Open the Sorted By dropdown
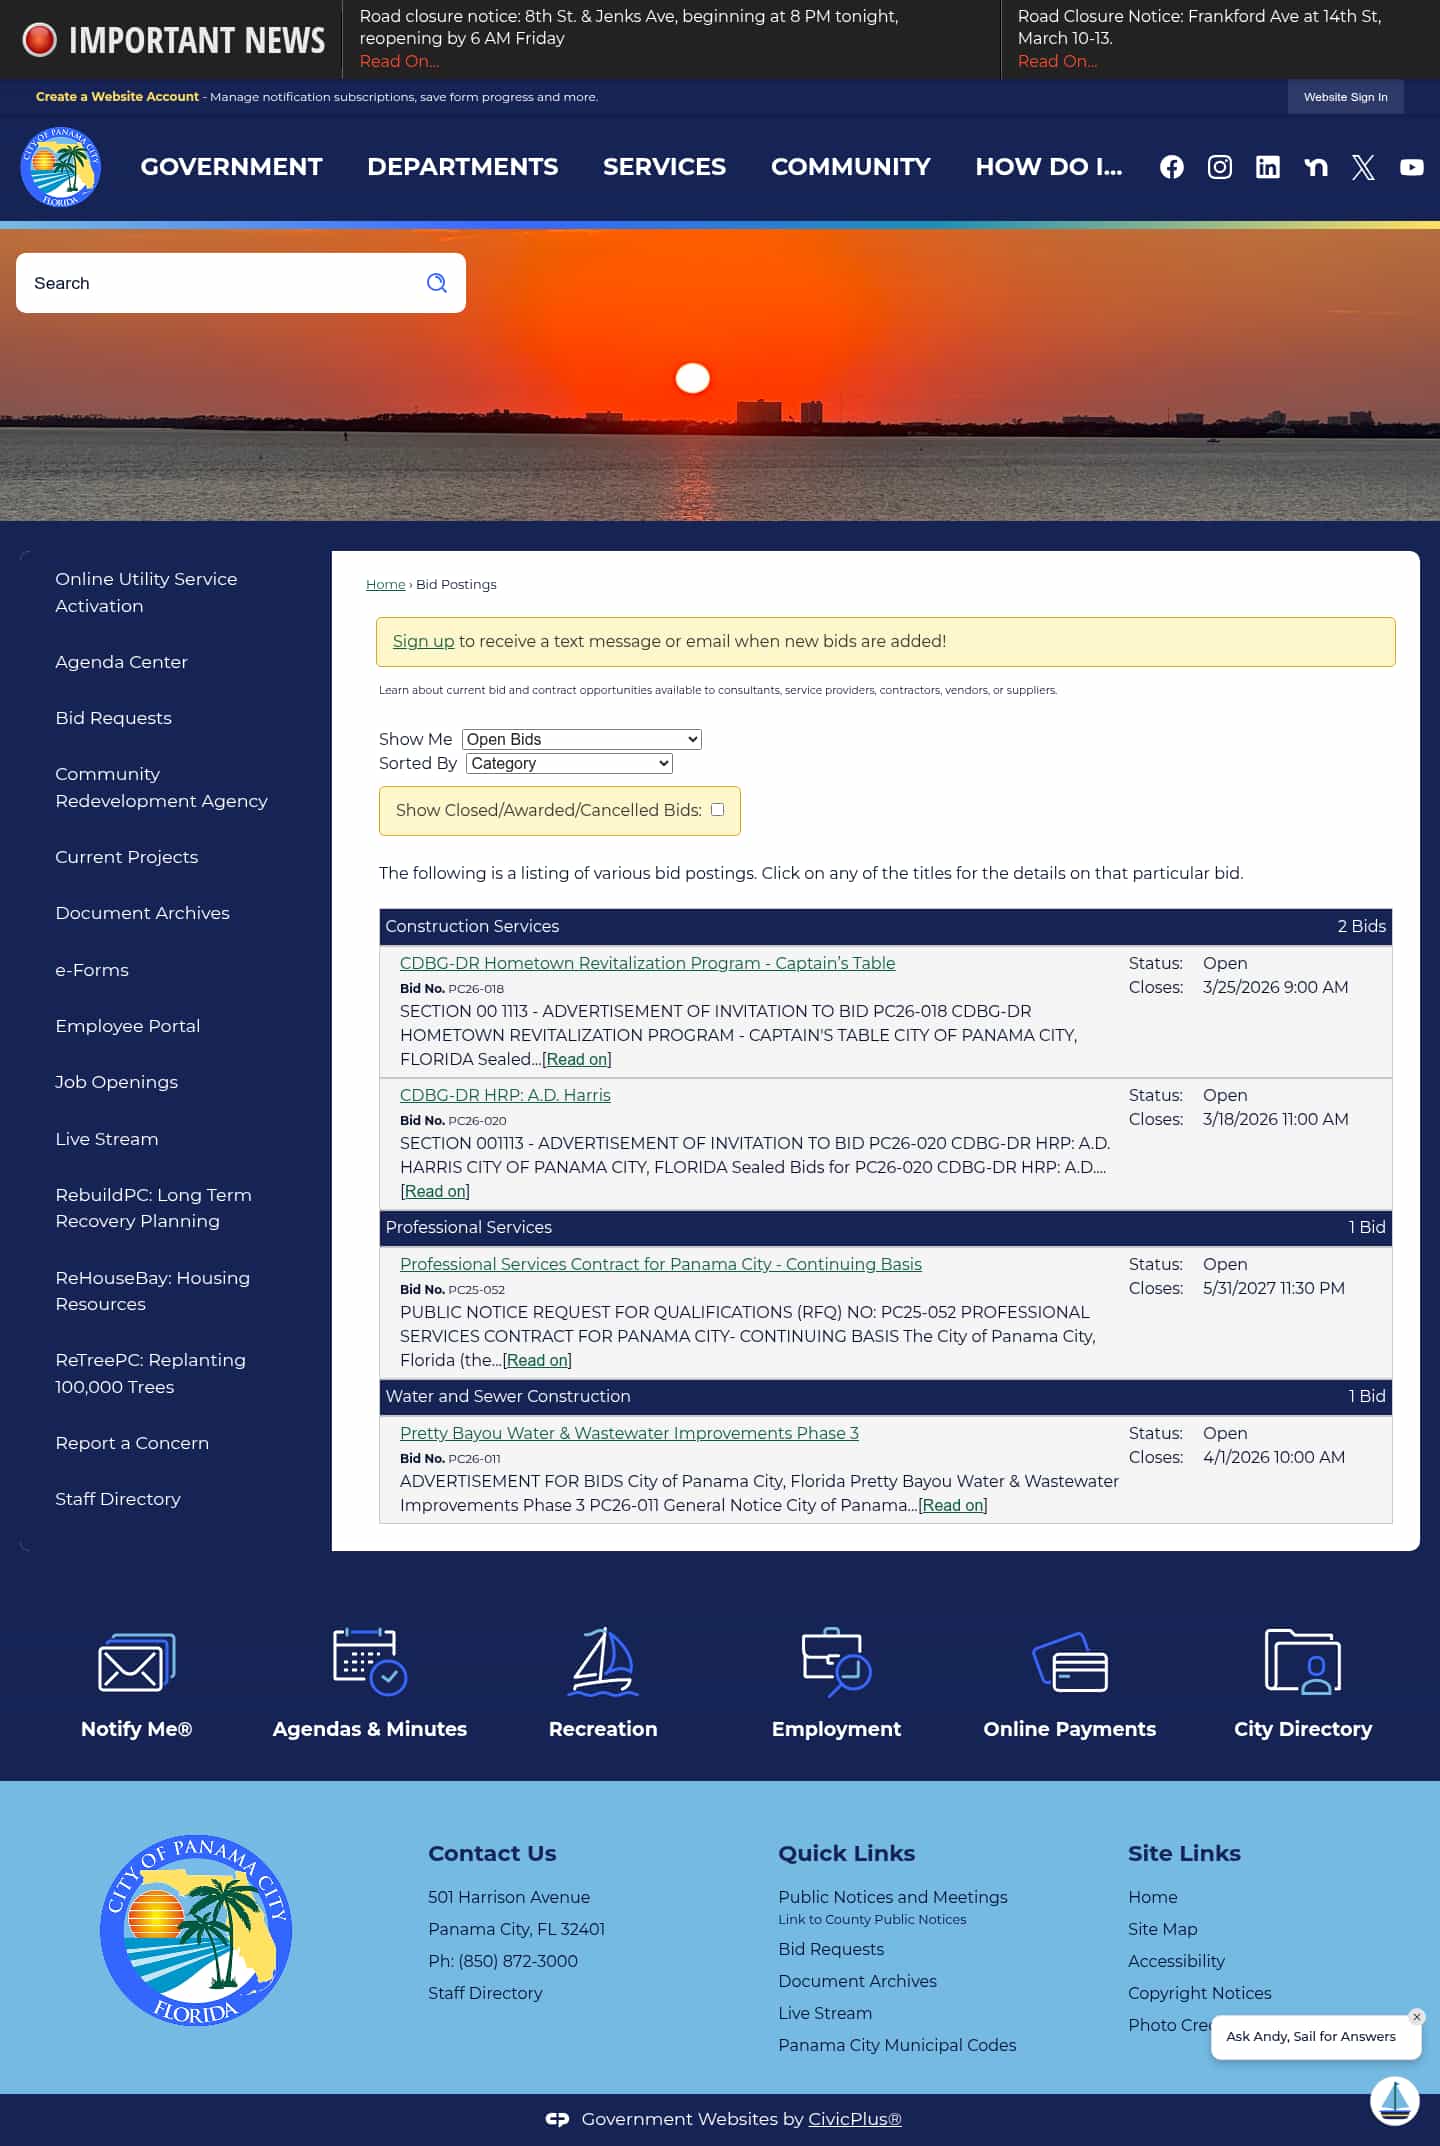 (x=569, y=763)
